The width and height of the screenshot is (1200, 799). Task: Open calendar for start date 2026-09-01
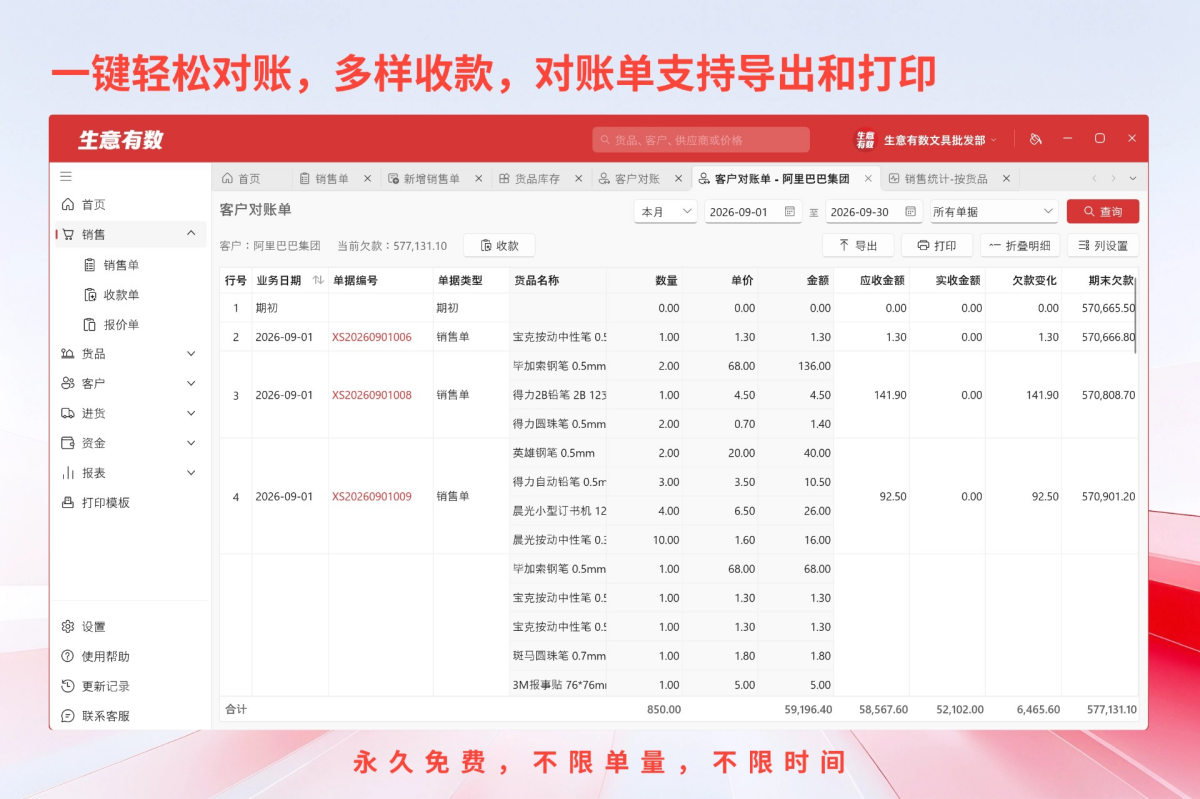tap(790, 212)
